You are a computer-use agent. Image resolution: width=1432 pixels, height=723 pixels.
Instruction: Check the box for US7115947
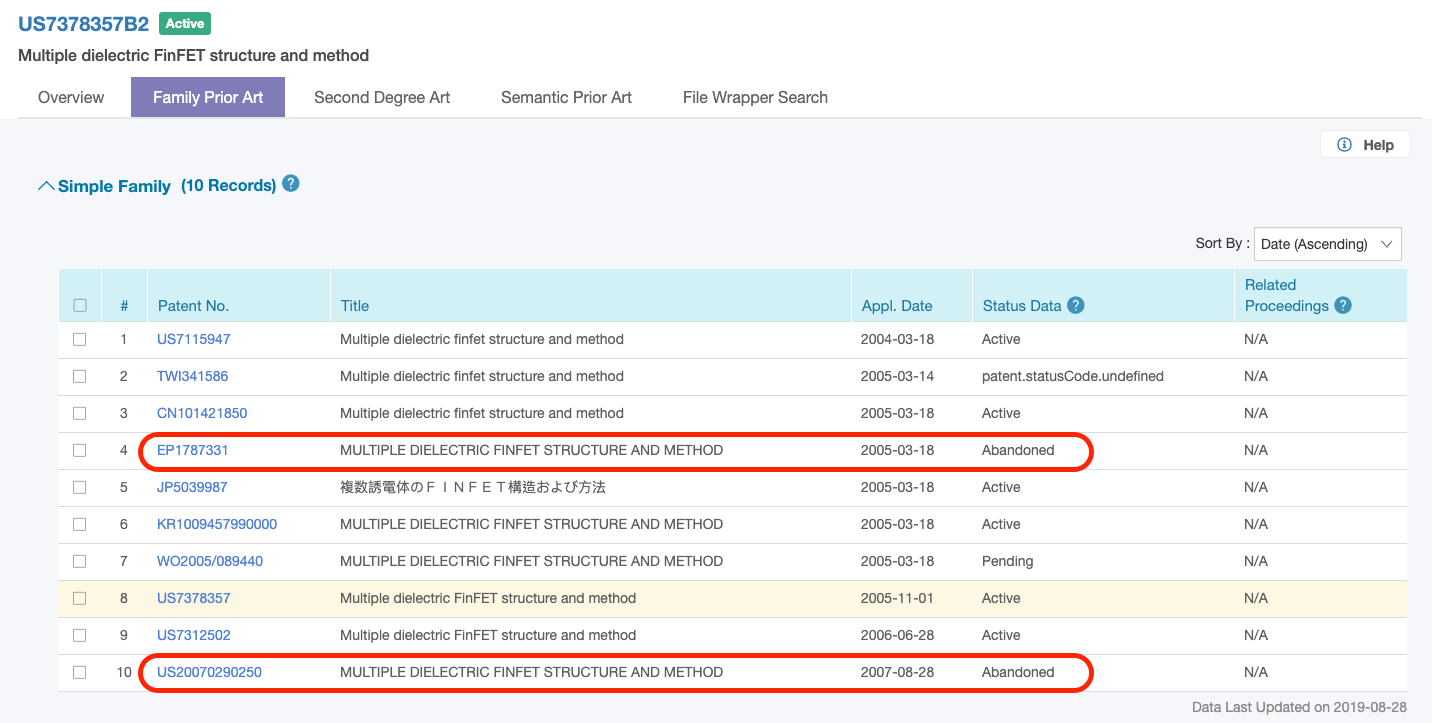pos(80,340)
